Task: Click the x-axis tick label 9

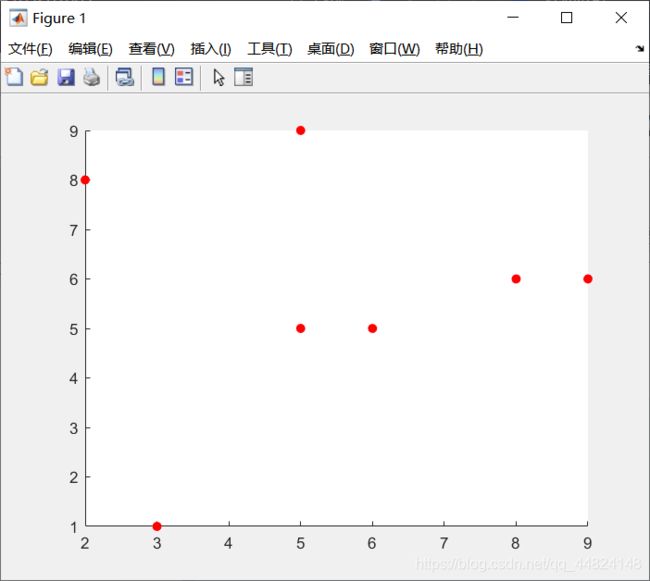Action: 587,543
